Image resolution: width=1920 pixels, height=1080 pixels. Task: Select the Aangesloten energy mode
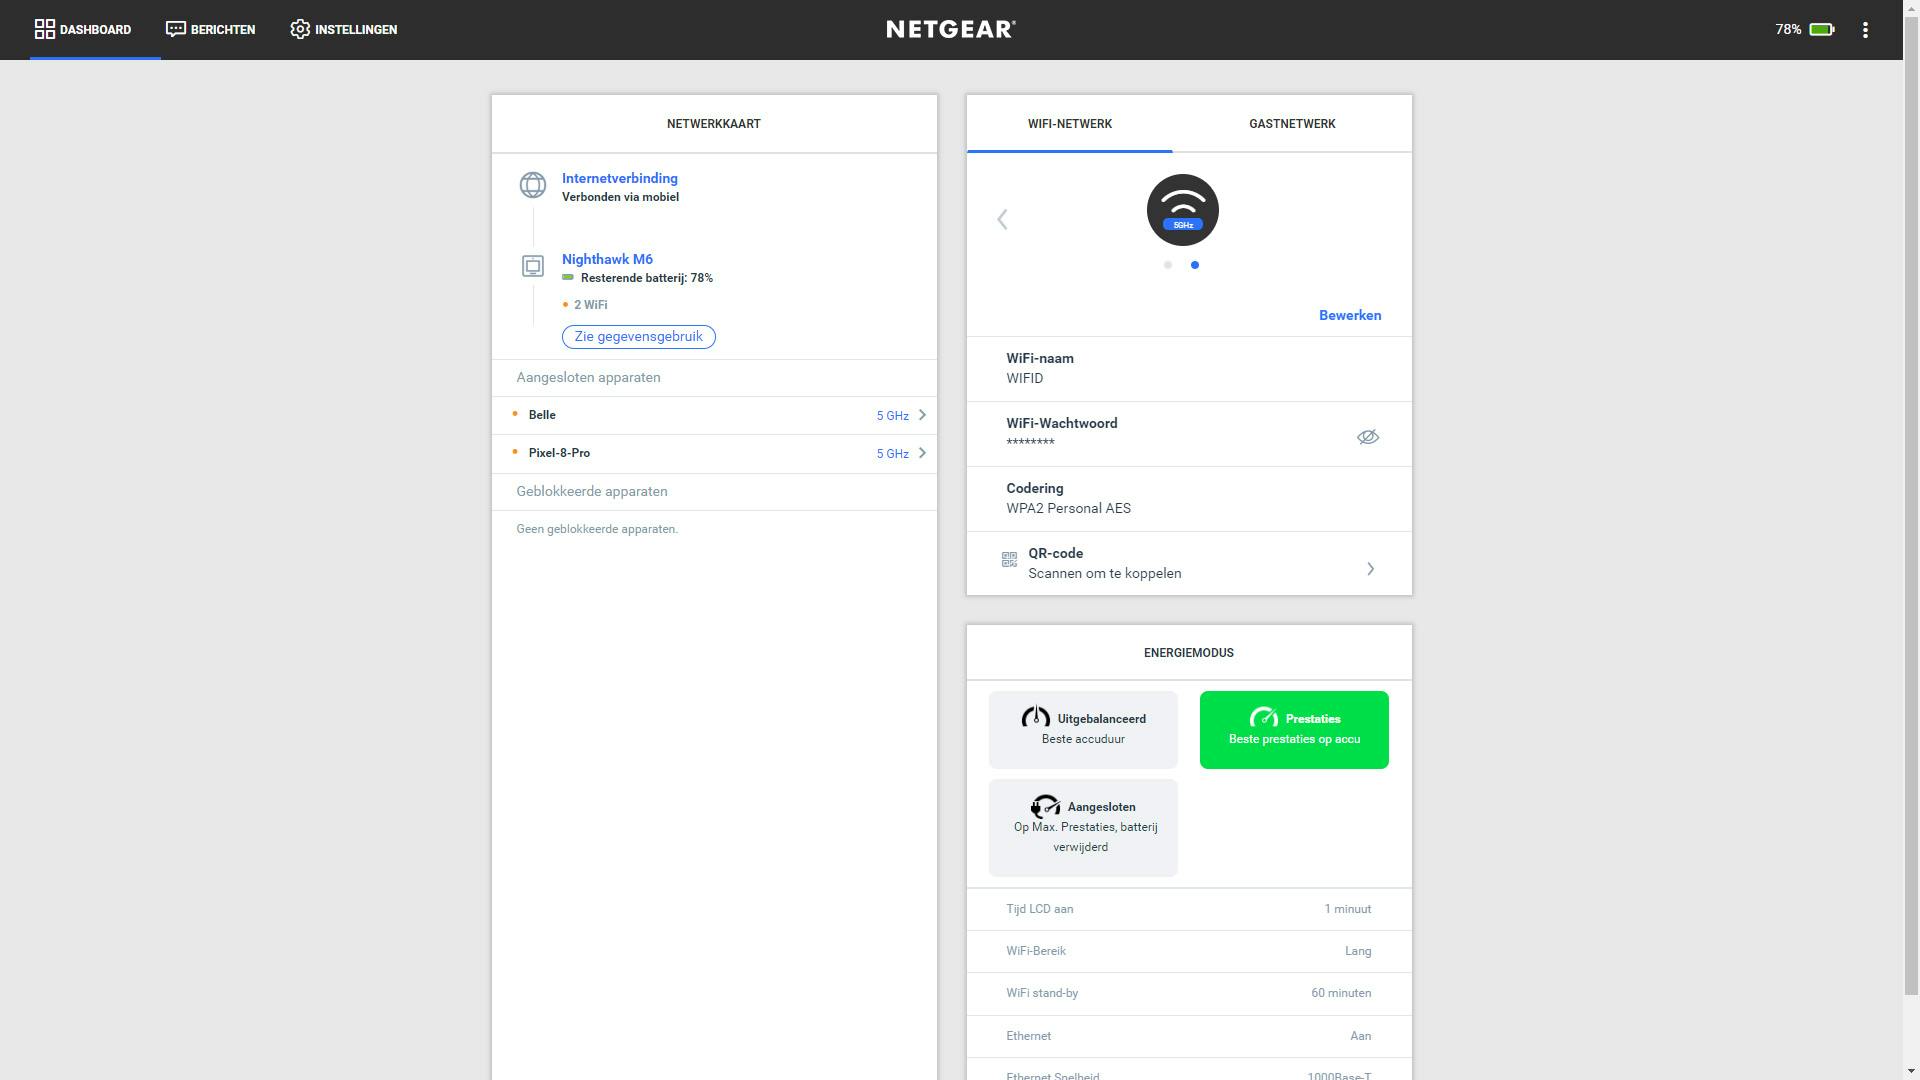tap(1083, 827)
